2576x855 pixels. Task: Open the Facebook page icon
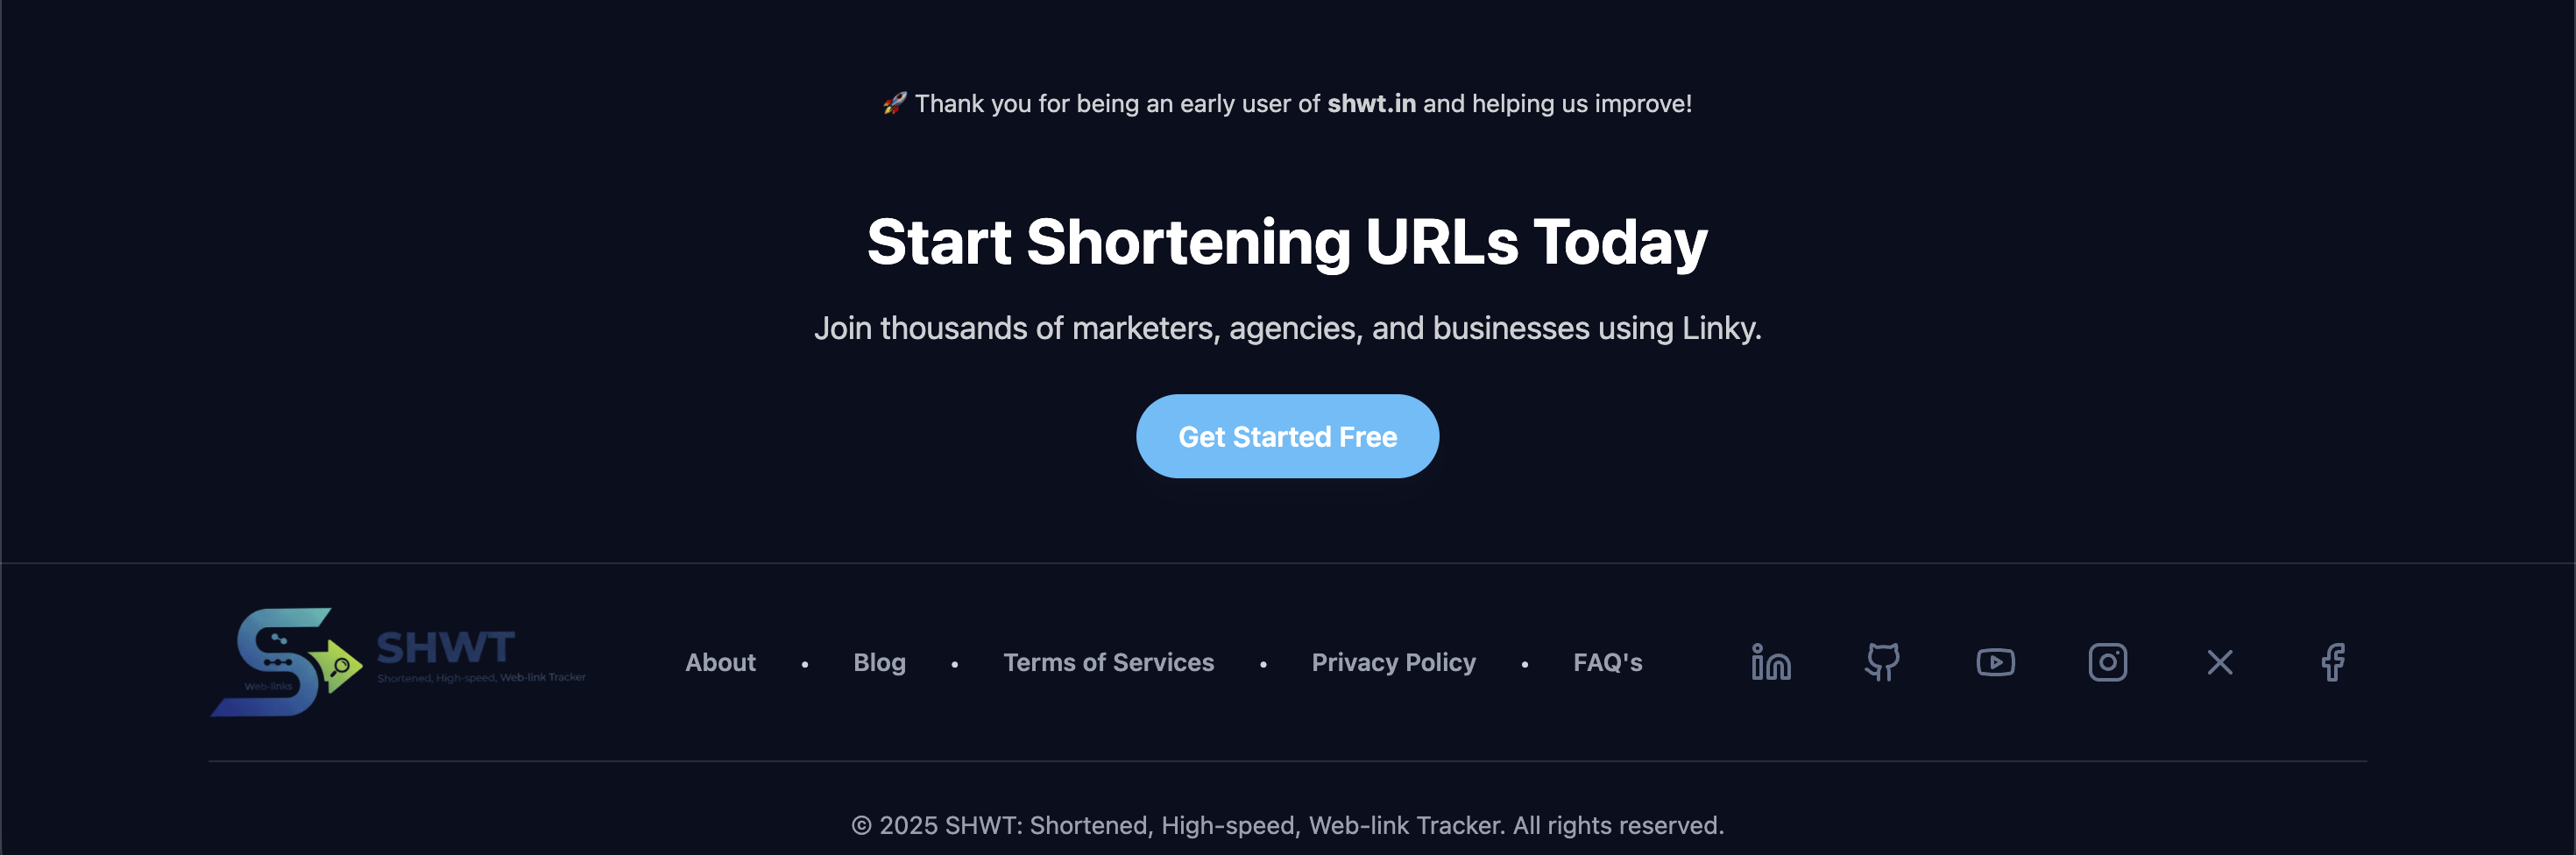[x=2334, y=662]
